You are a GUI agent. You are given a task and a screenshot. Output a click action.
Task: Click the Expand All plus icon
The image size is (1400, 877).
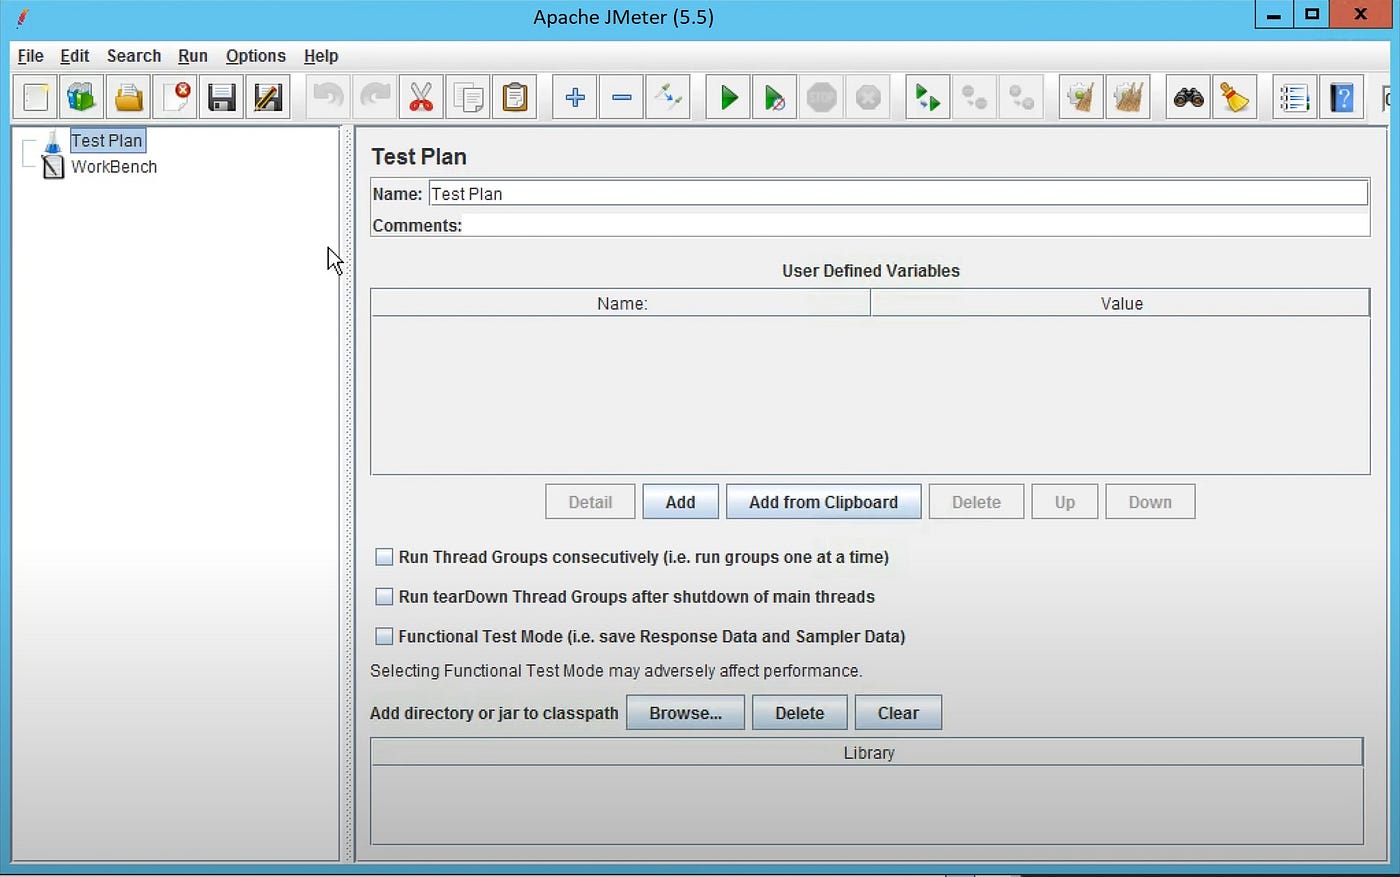[x=575, y=97]
